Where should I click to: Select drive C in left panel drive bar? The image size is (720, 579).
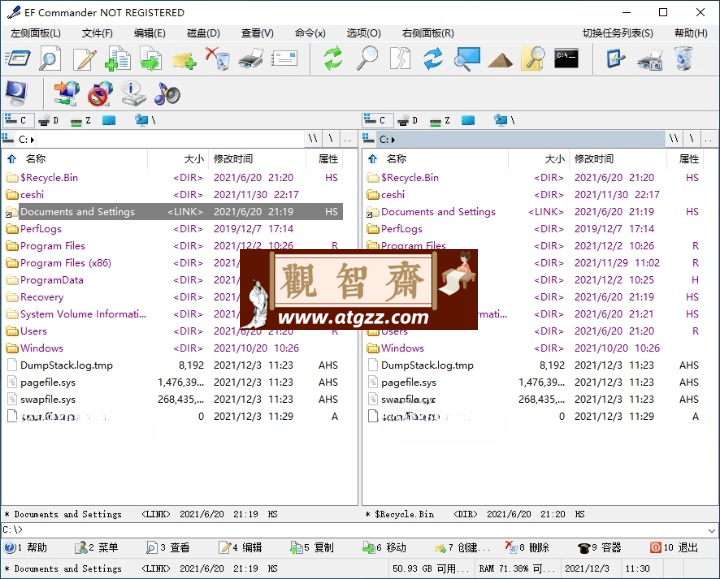(16, 120)
